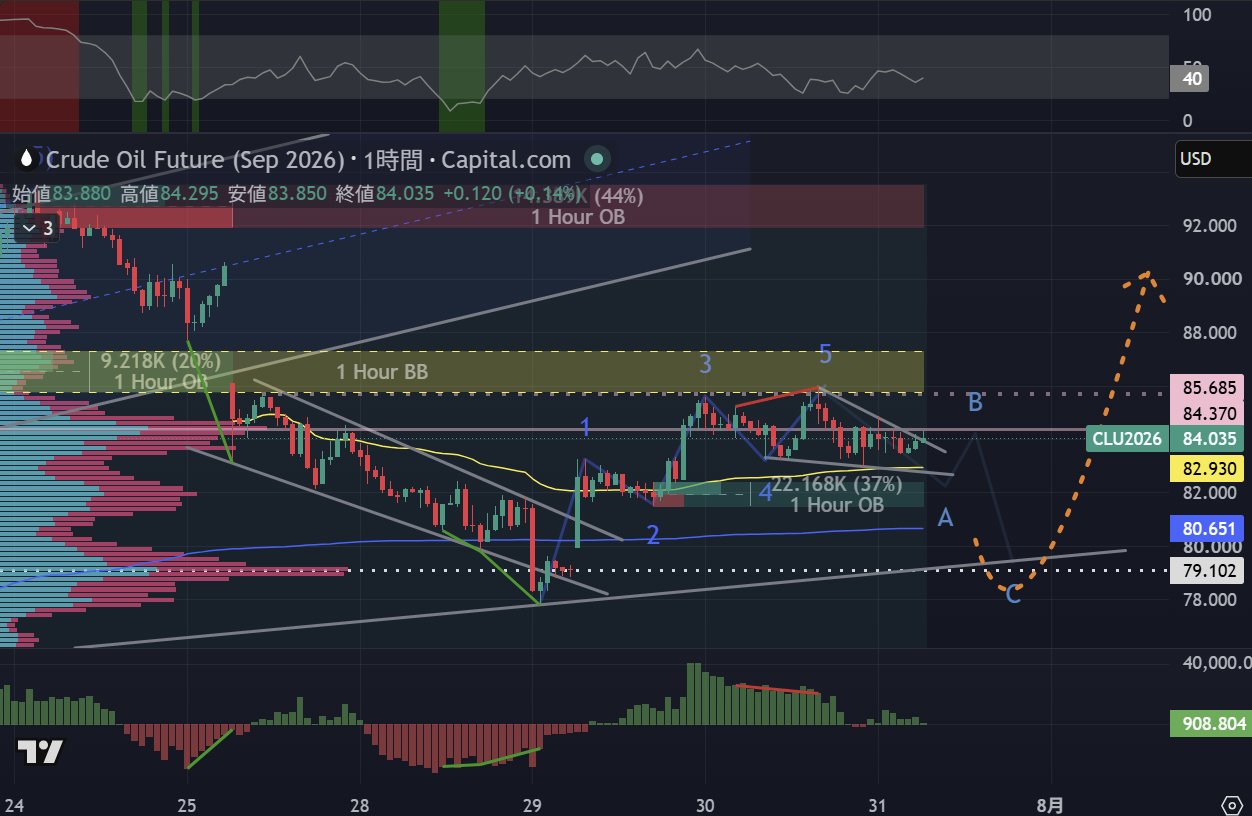The width and height of the screenshot is (1252, 816).
Task: Click the CLU2026 symbol price tag
Action: pyautogui.click(x=1126, y=438)
